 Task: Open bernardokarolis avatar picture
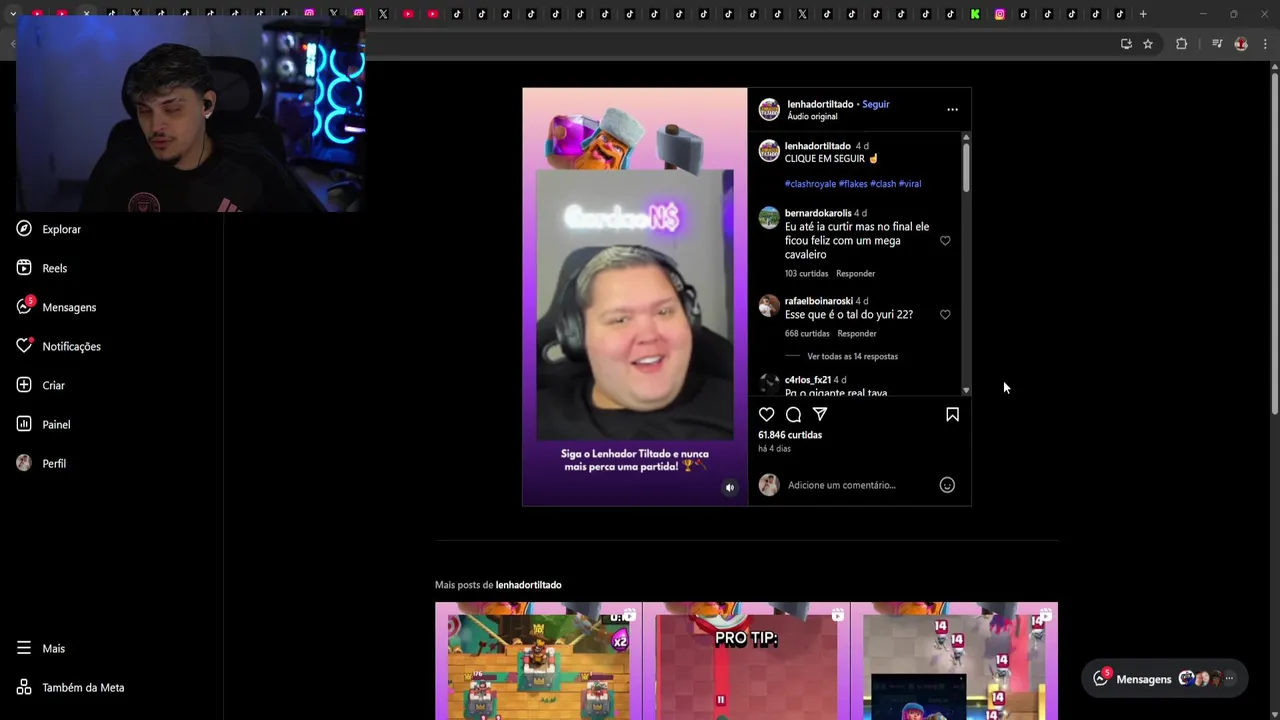(x=769, y=218)
